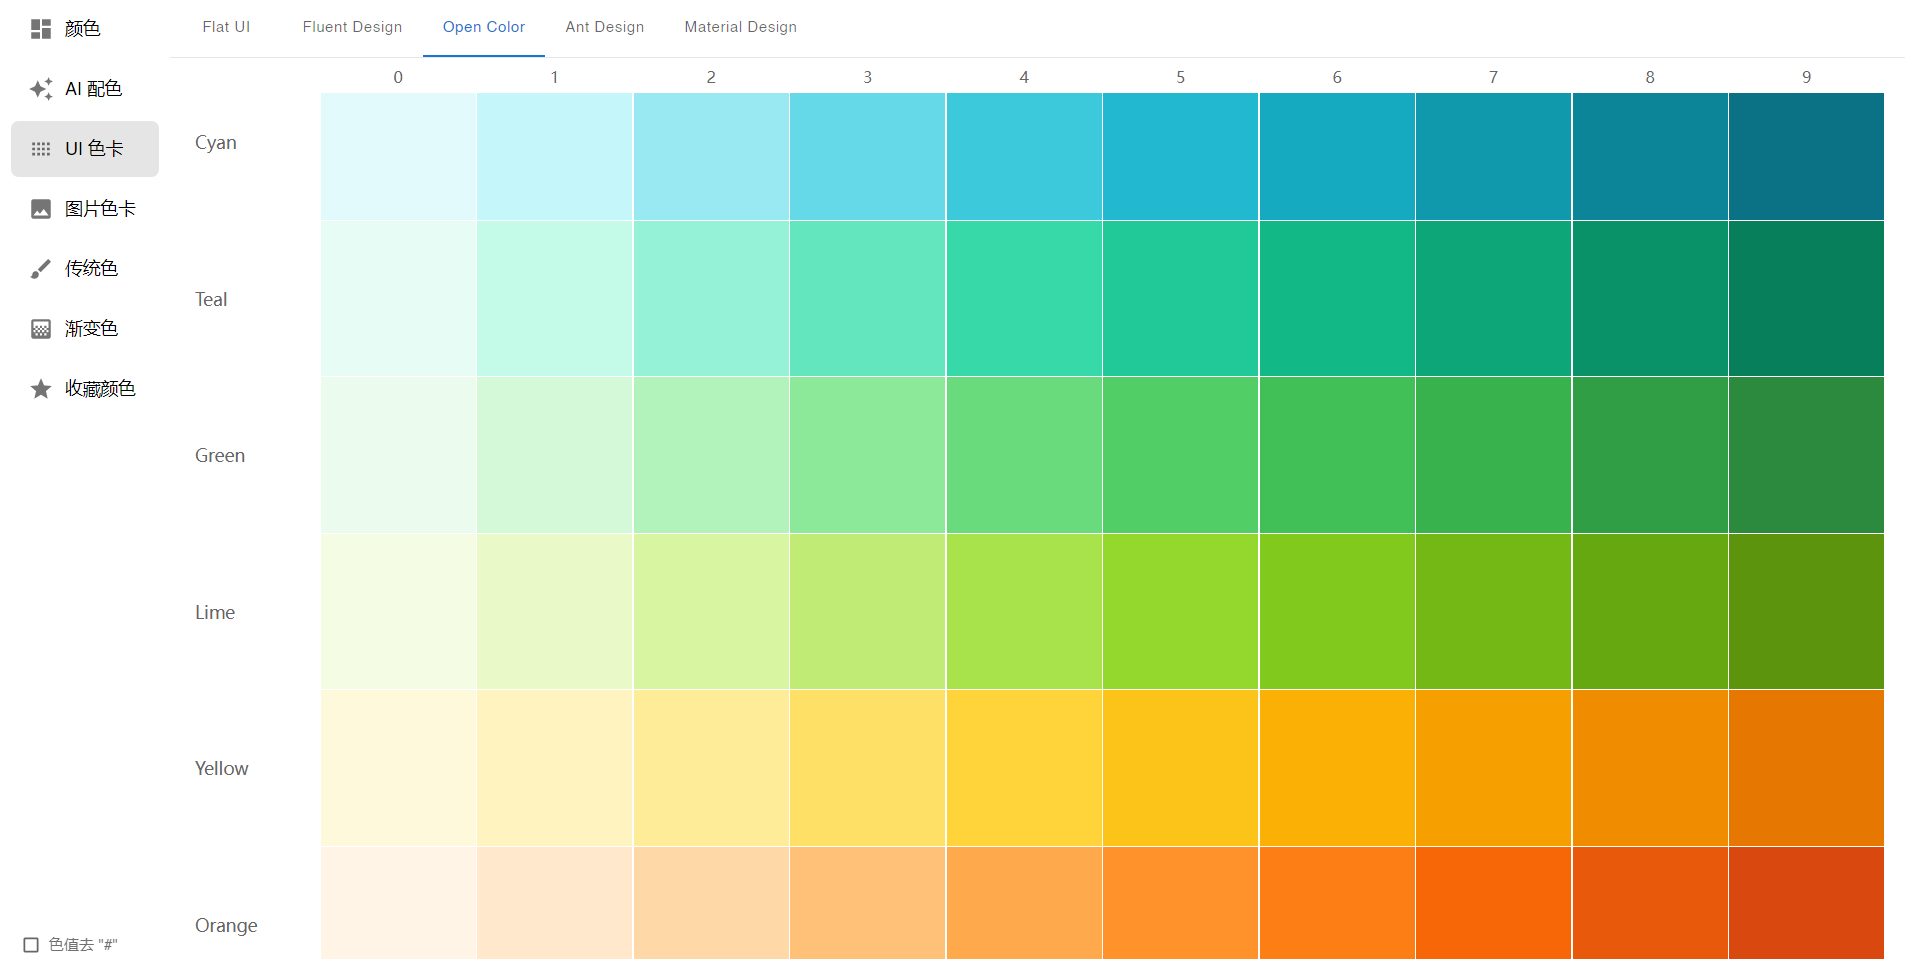The image size is (1905, 959).
Task: Switch to the Fluent Design tab
Action: tap(352, 27)
